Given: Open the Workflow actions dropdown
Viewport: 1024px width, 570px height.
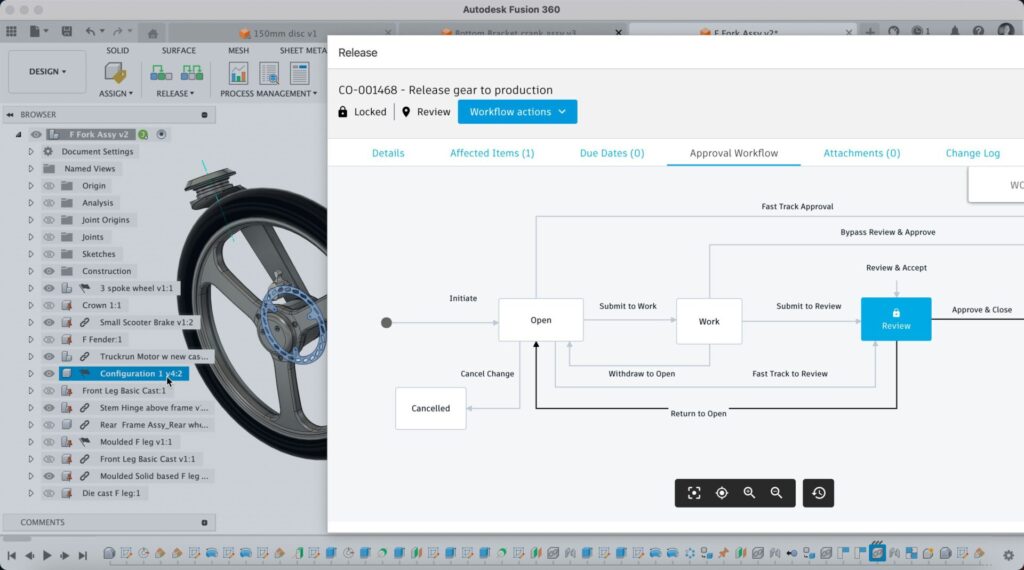Looking at the screenshot, I should point(517,112).
